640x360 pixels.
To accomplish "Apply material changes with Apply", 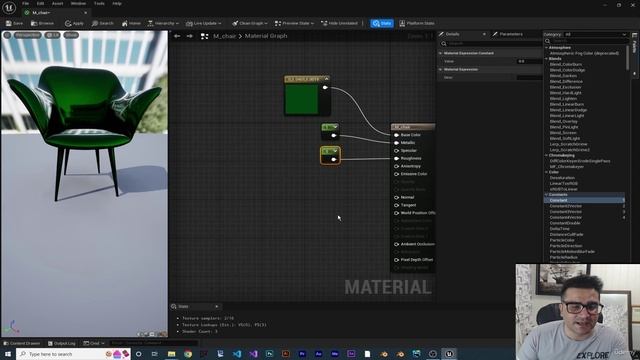I will tap(74, 23).
